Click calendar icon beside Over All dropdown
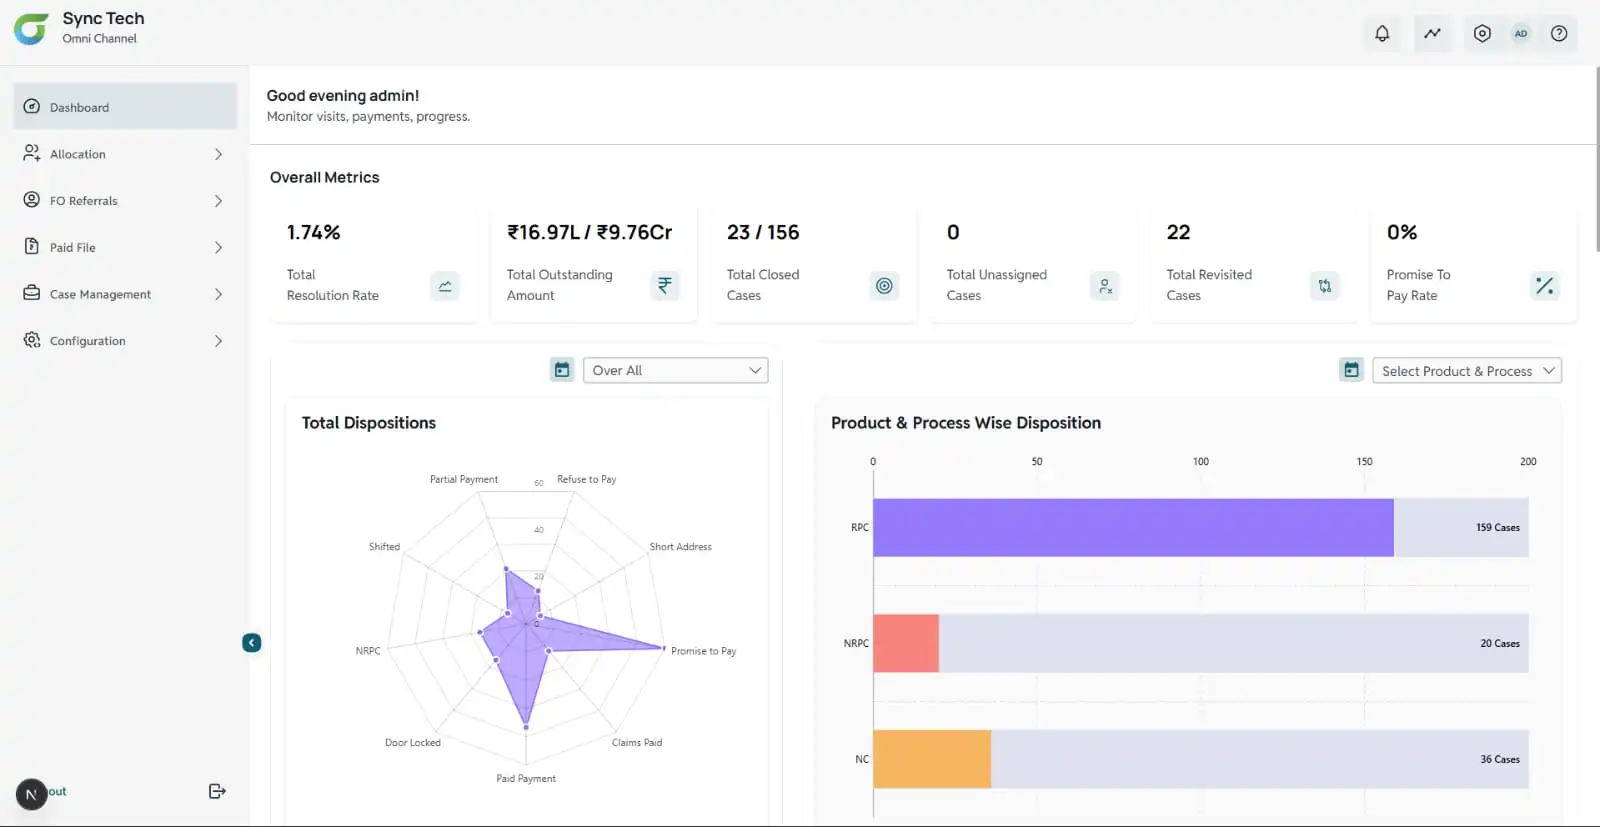The height and width of the screenshot is (827, 1600). (562, 370)
